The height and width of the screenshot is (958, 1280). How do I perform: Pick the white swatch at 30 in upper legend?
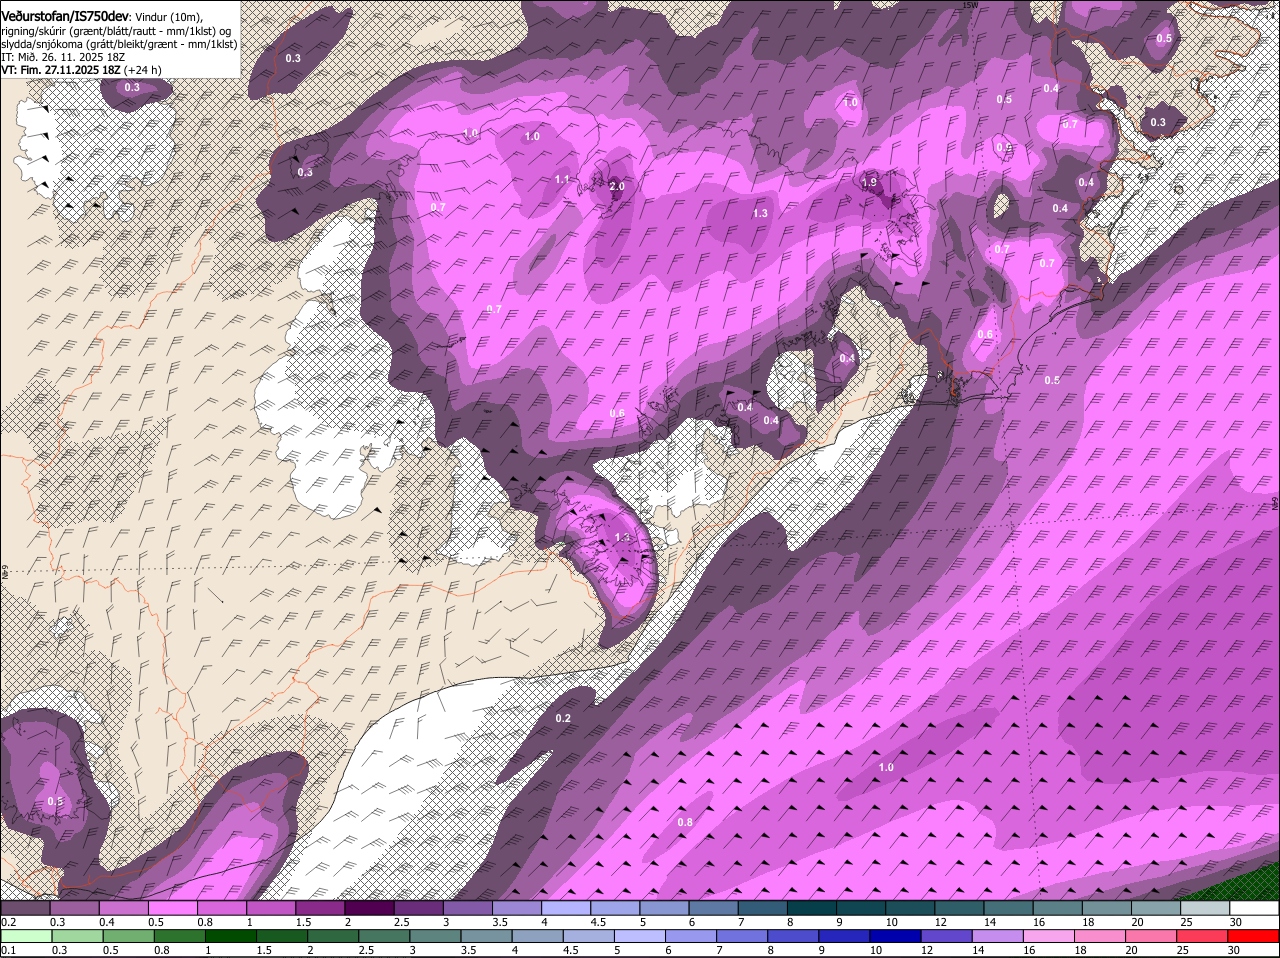1254,908
